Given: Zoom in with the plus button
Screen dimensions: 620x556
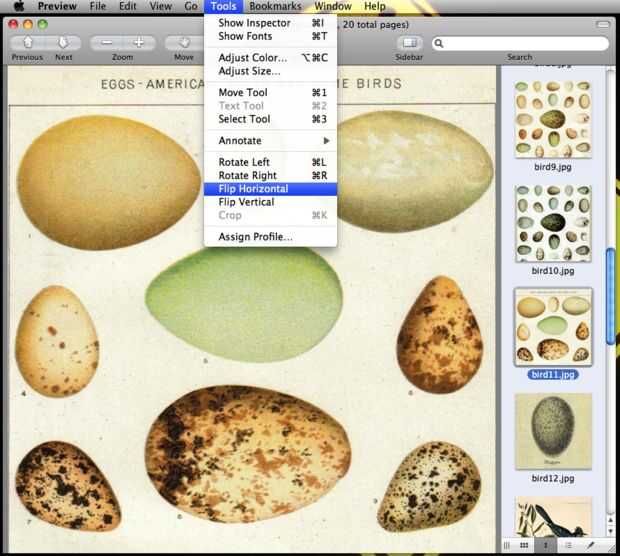Looking at the screenshot, I should point(138,43).
